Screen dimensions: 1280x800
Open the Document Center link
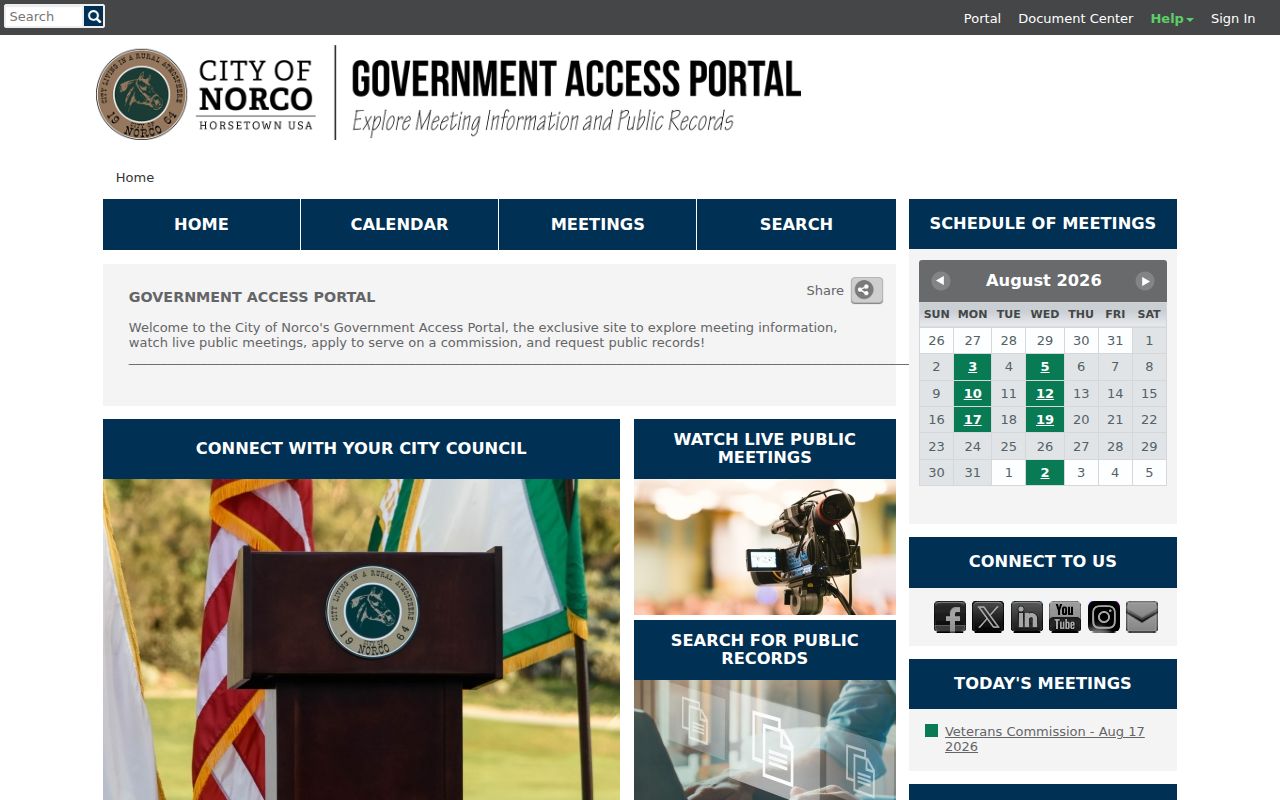pyautogui.click(x=1076, y=18)
